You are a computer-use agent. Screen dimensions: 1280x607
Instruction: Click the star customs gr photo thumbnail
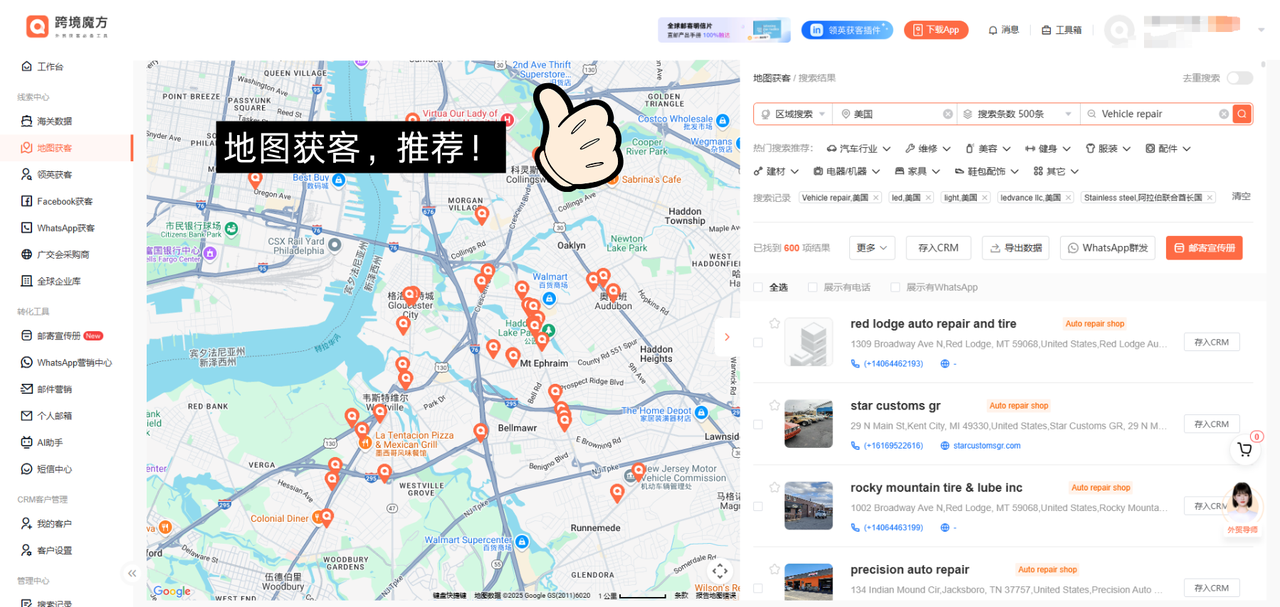point(808,424)
